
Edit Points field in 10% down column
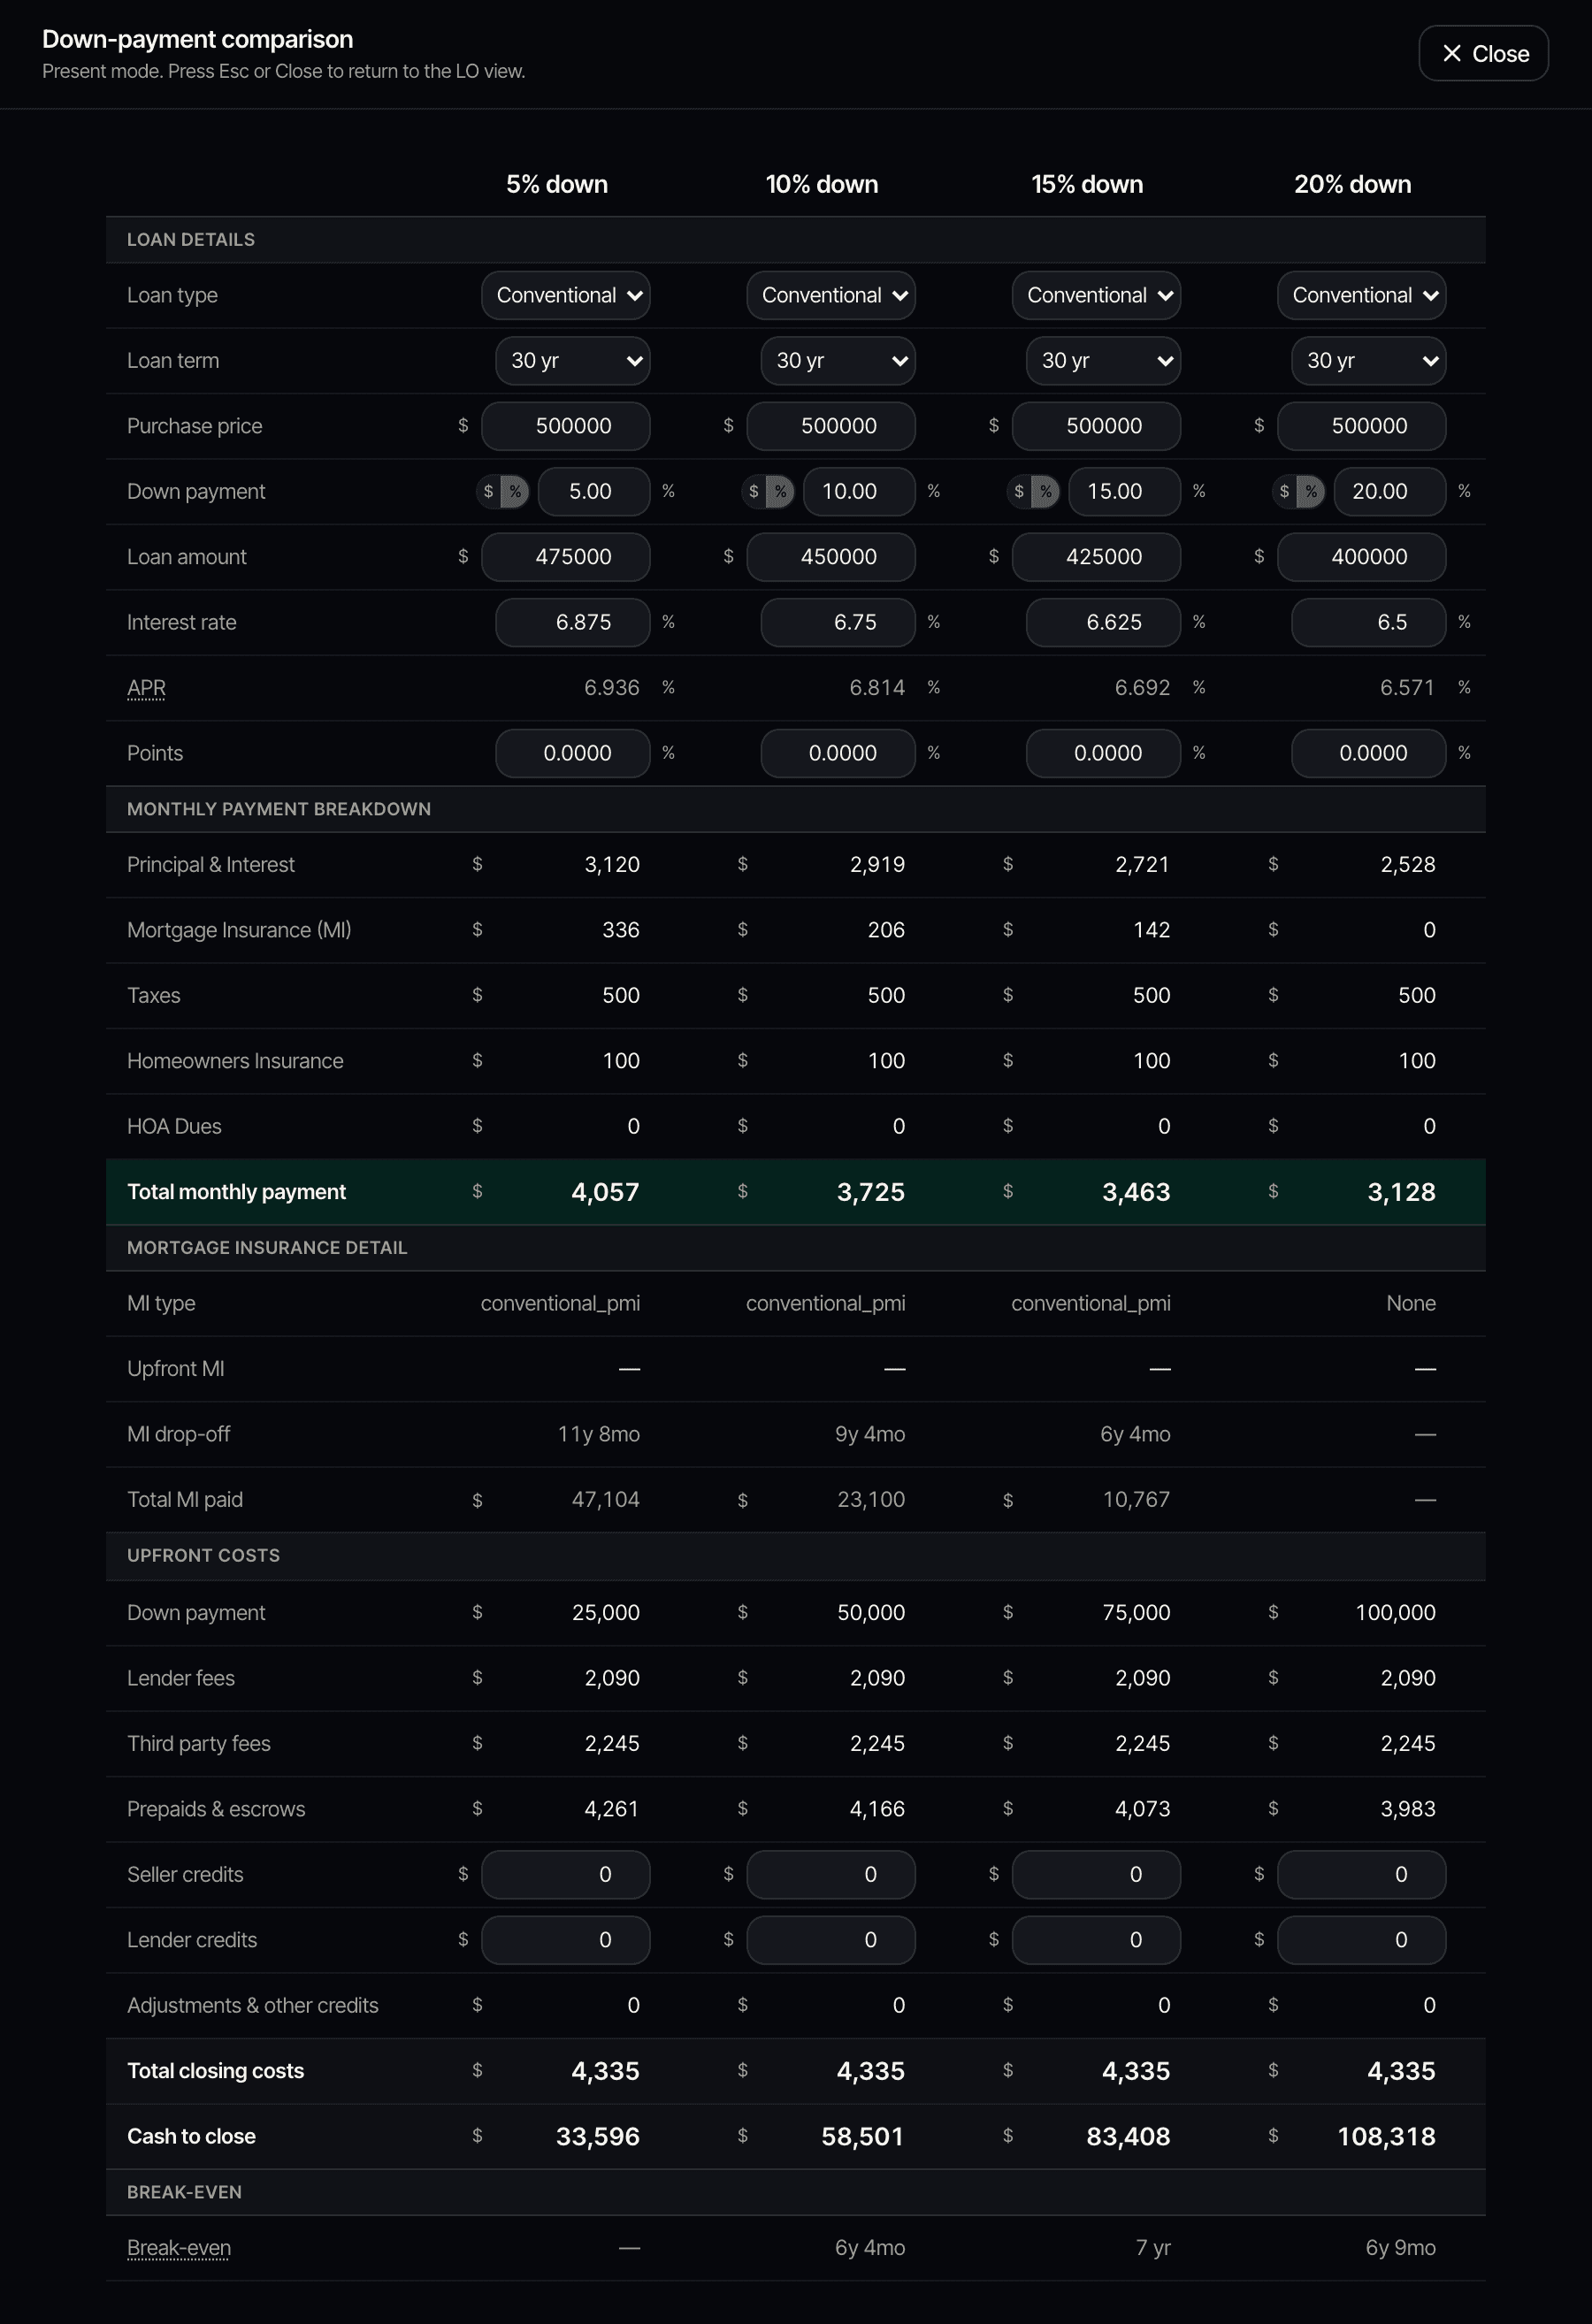(x=838, y=753)
